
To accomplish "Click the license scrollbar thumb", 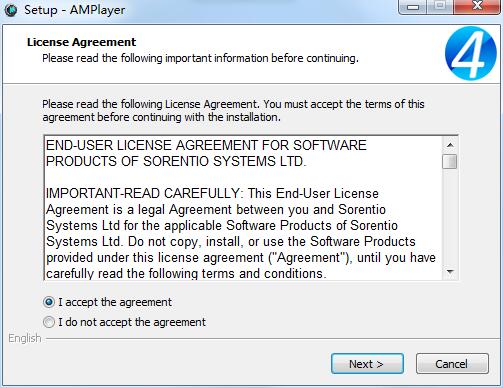I will [x=450, y=161].
